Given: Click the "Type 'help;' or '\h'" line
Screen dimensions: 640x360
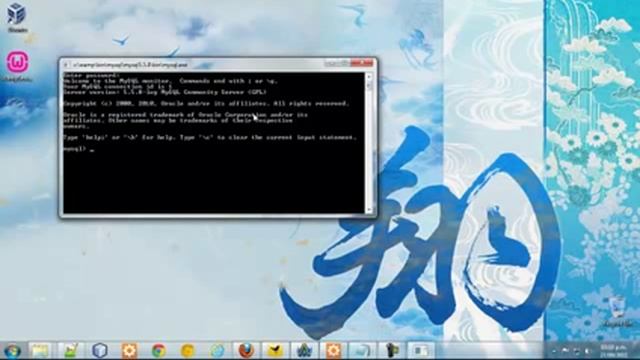Looking at the screenshot, I should click(210, 138).
